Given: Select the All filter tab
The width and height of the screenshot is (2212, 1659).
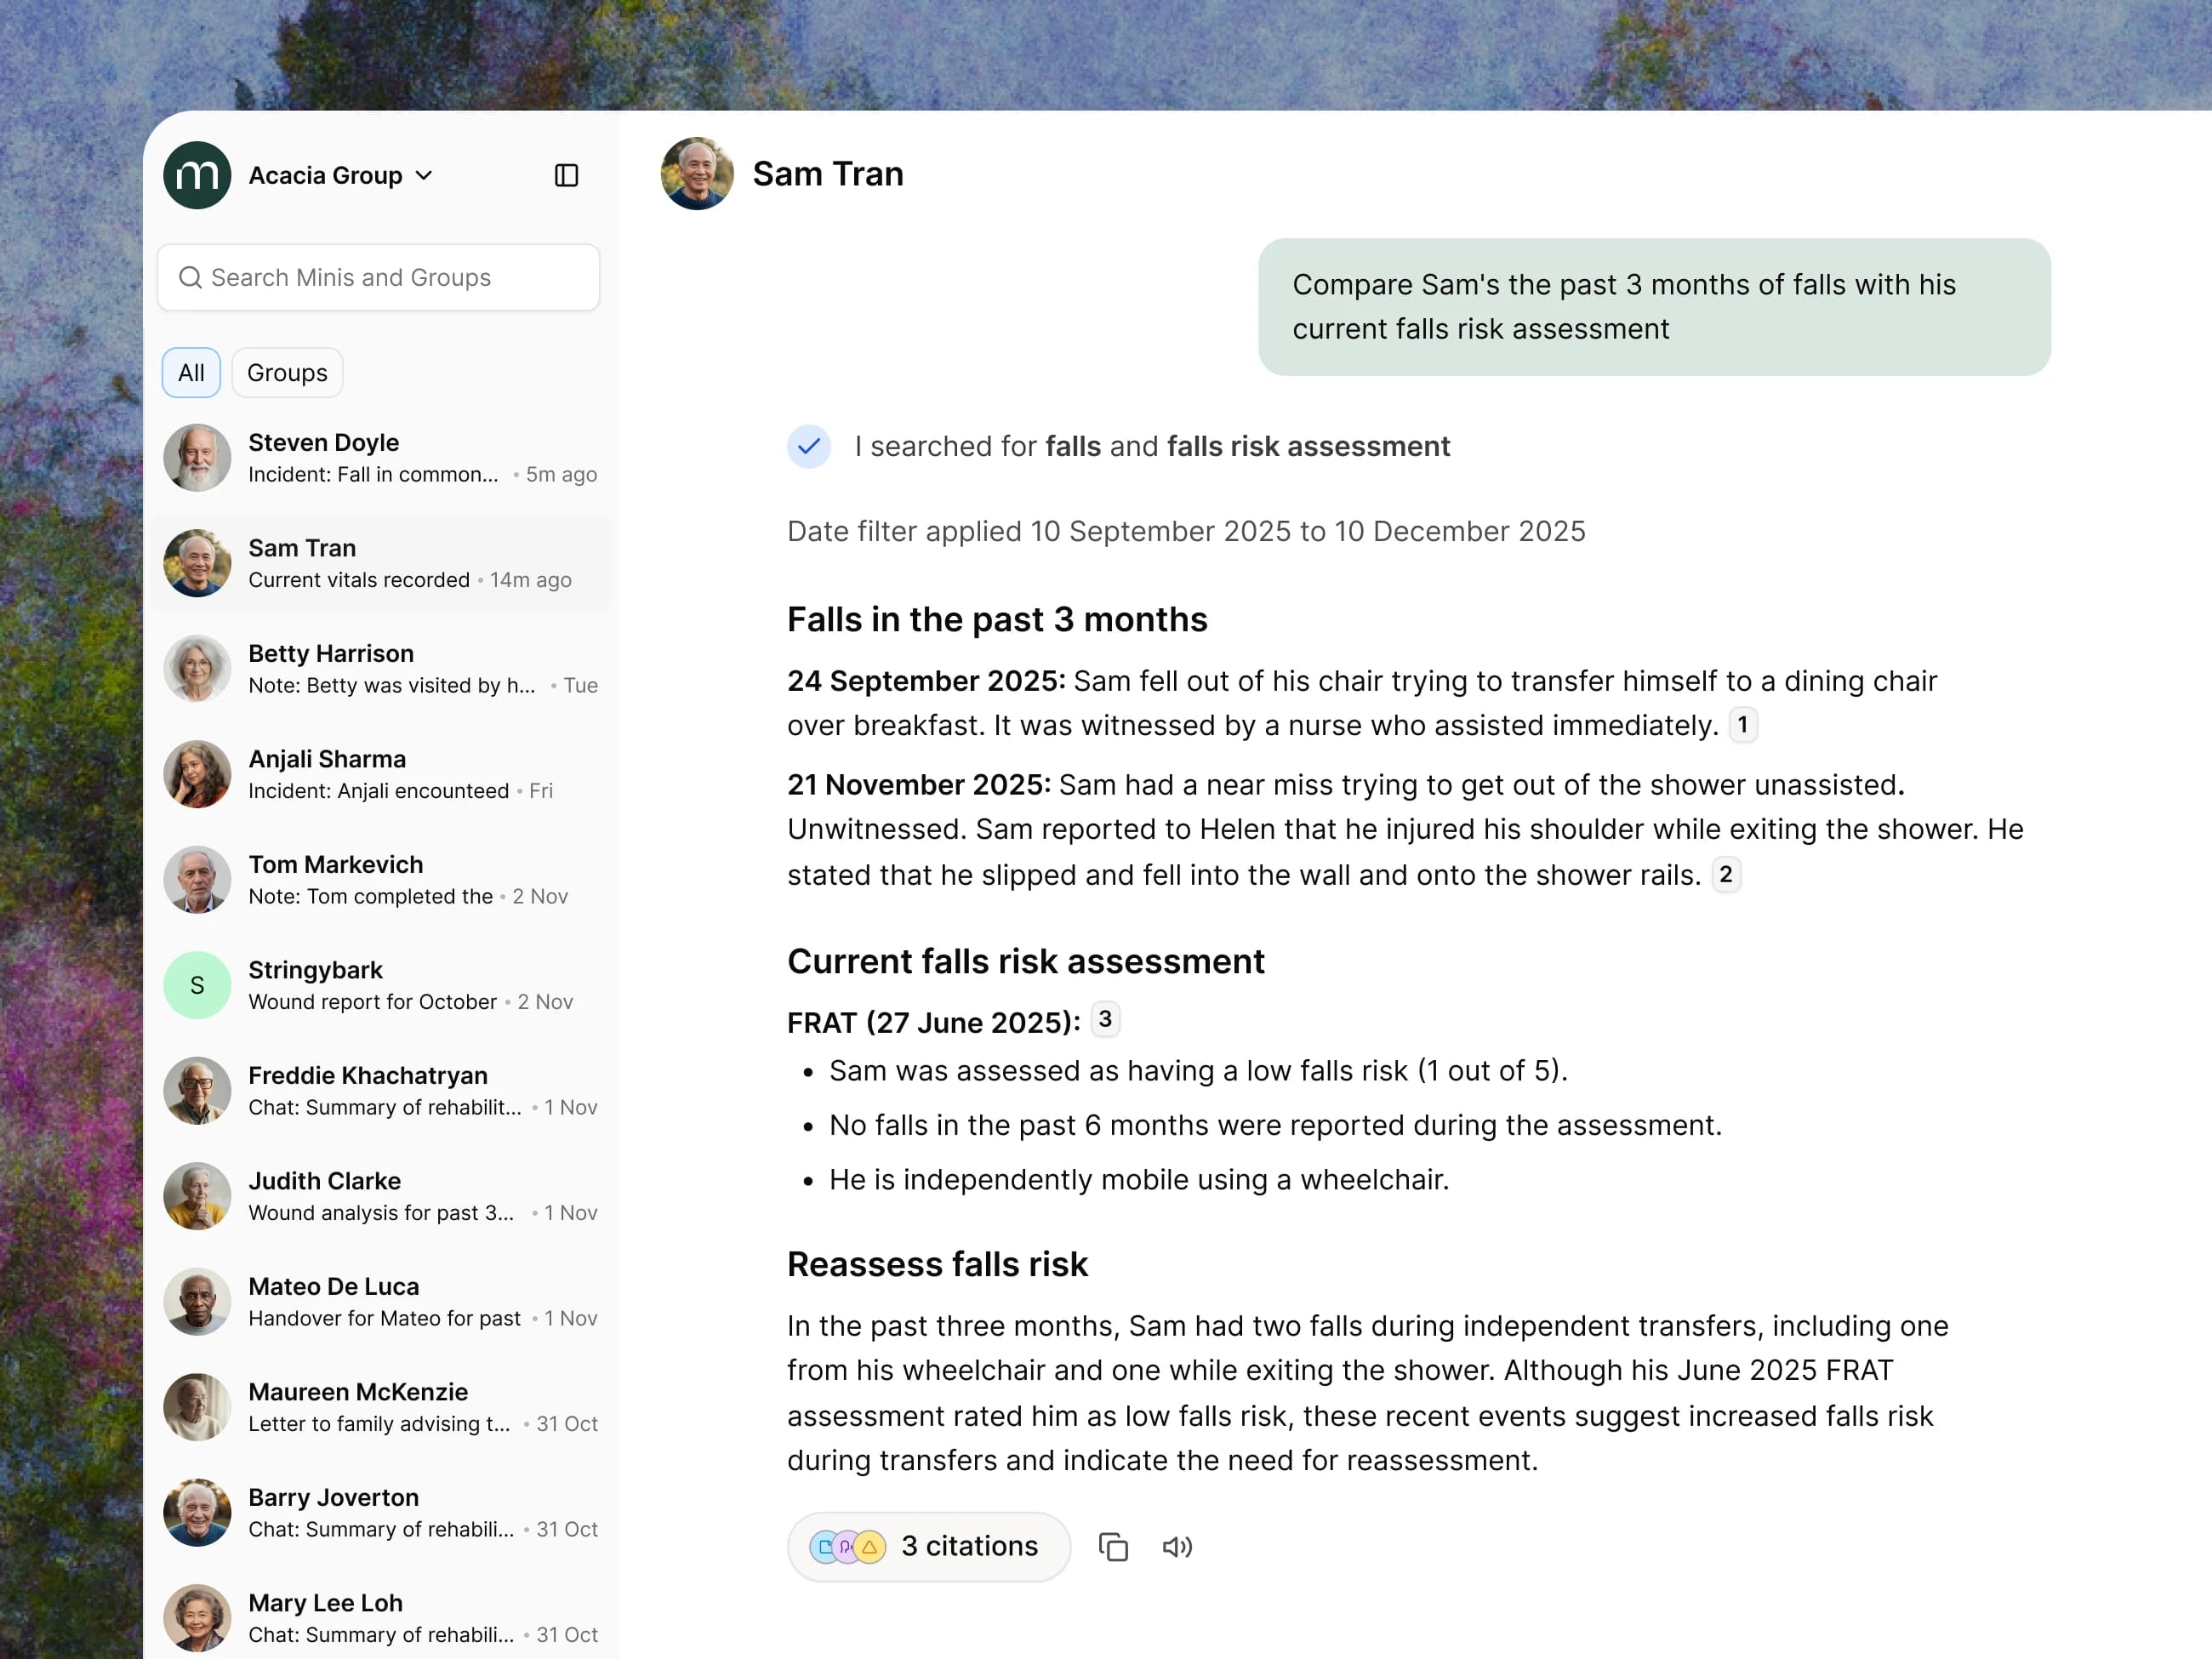Looking at the screenshot, I should click(x=191, y=373).
